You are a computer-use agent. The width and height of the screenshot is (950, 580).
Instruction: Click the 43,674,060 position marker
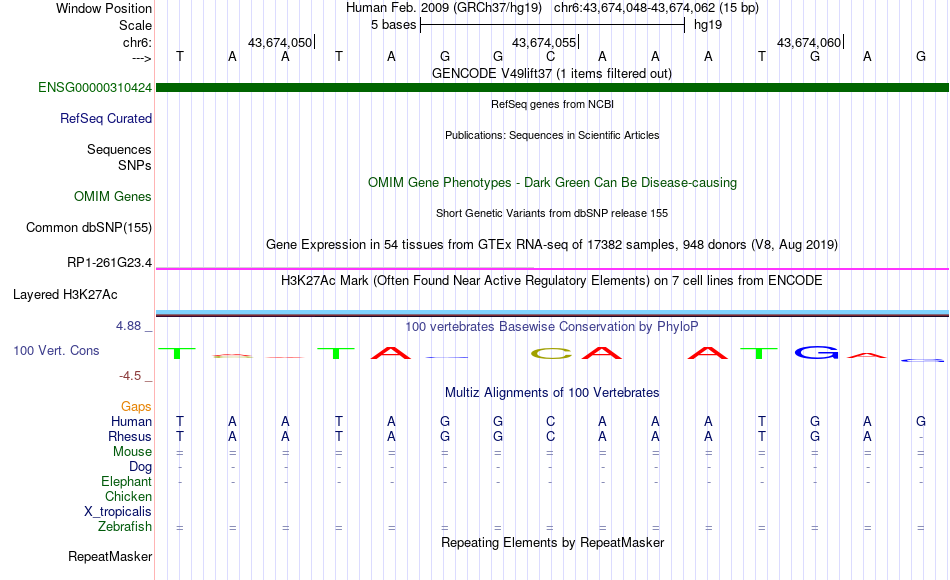[x=809, y=42]
